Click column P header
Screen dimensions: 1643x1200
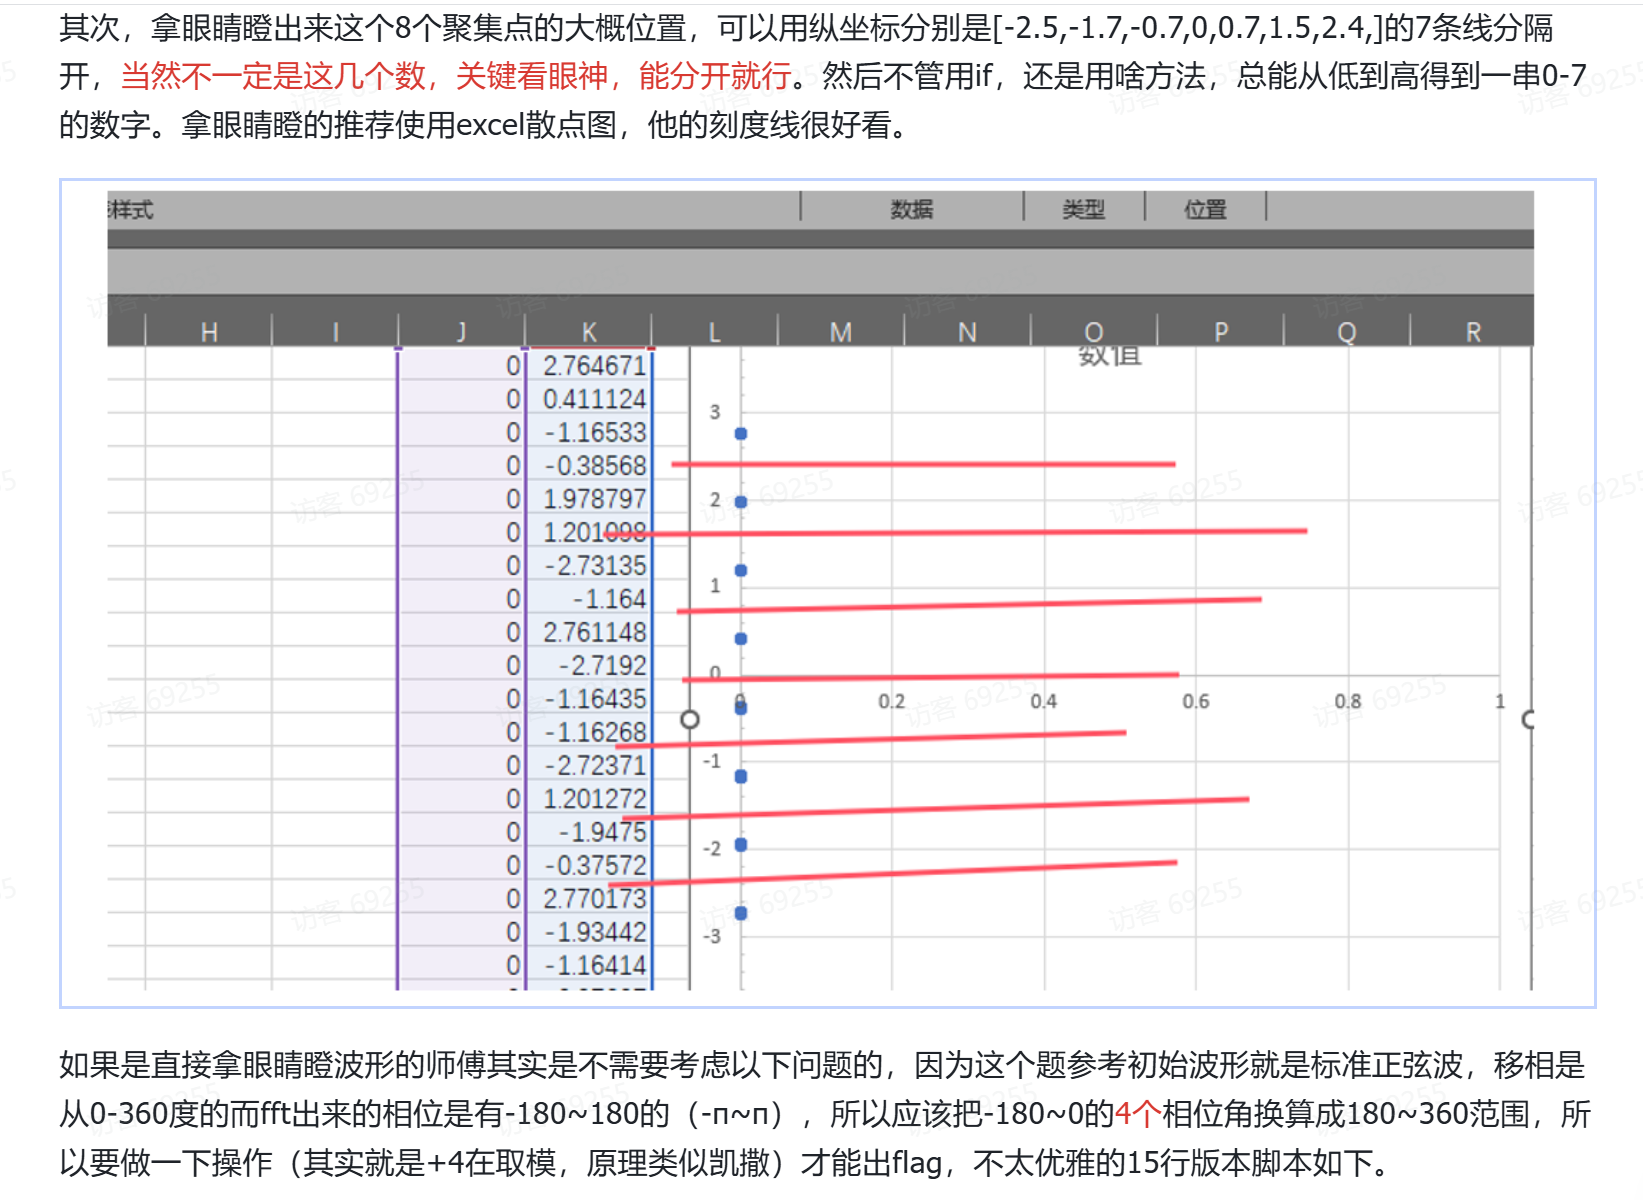point(1221,332)
